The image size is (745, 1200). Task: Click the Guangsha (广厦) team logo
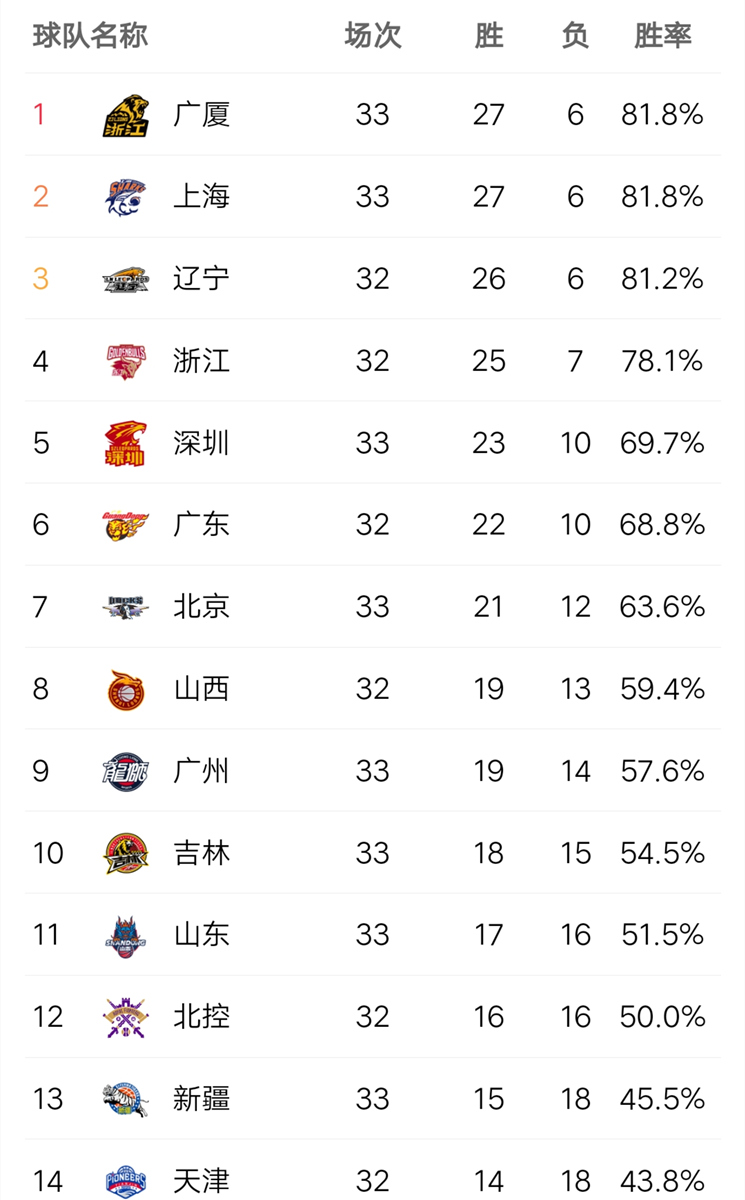[x=127, y=115]
